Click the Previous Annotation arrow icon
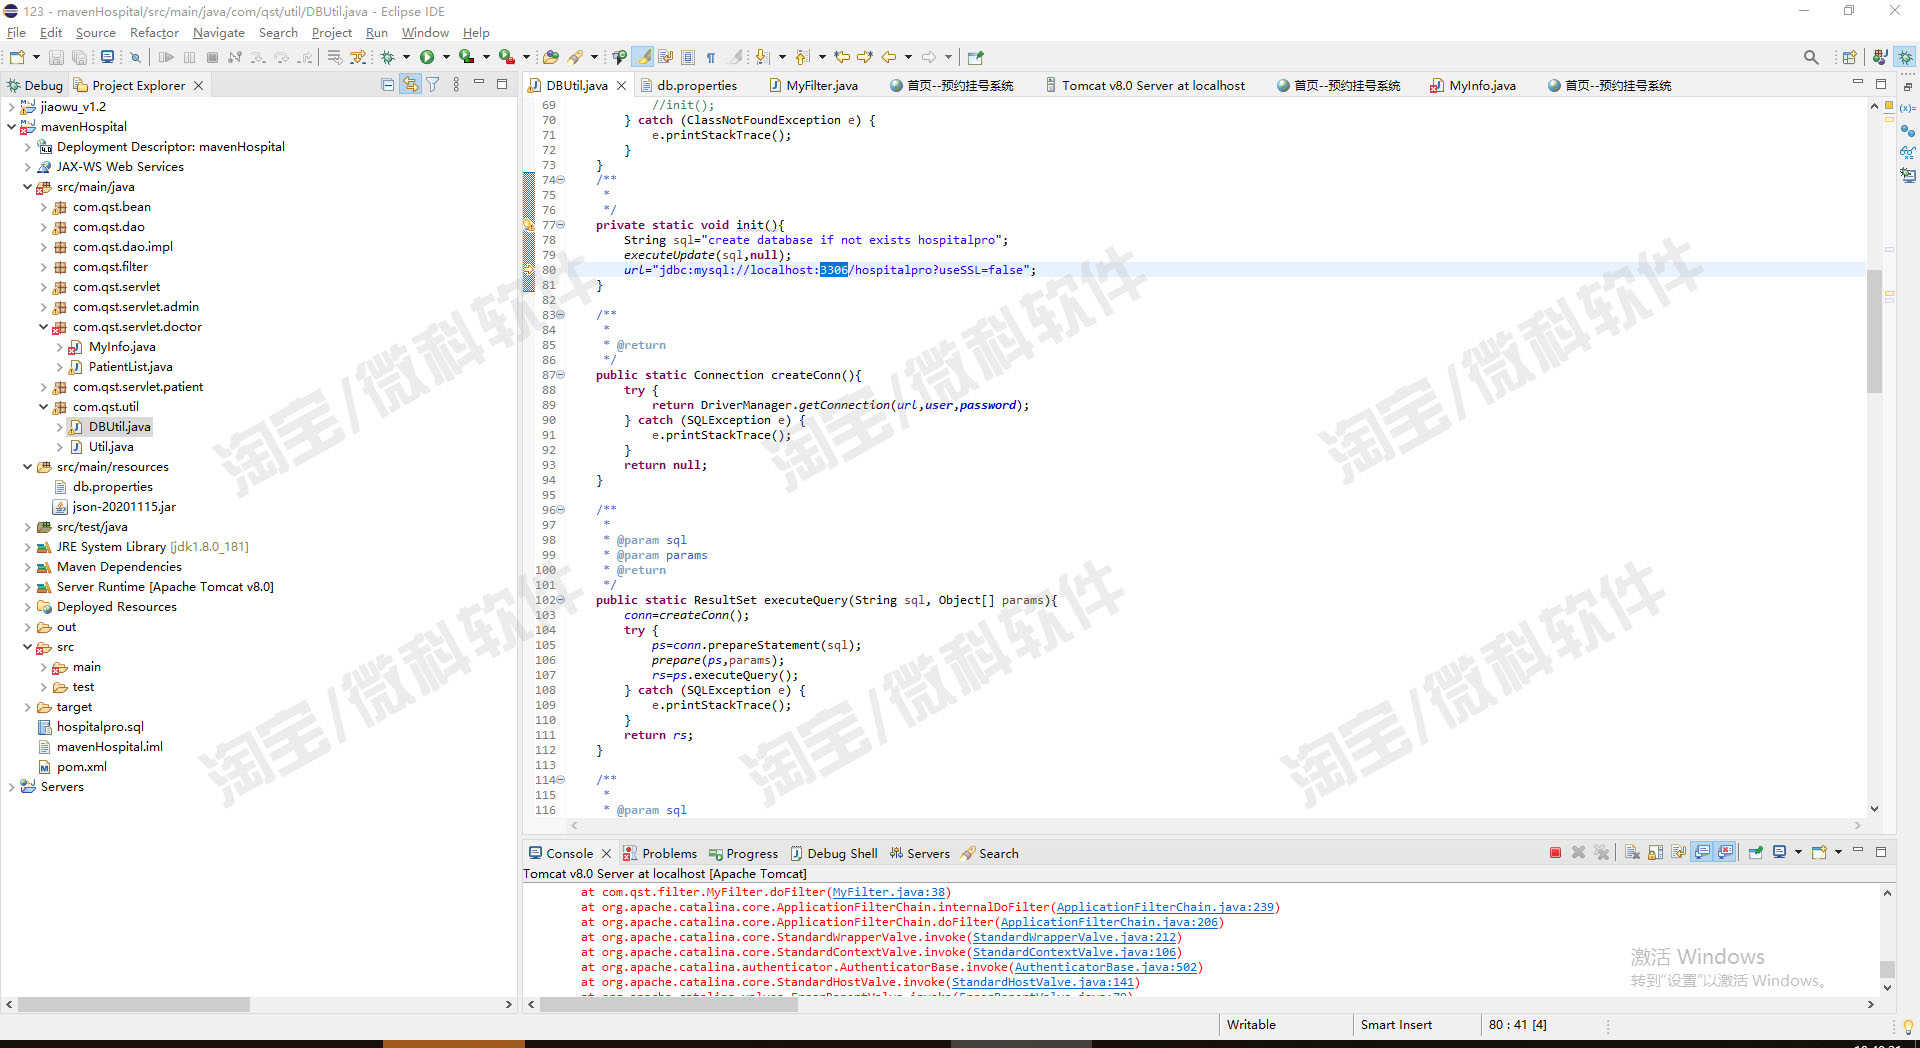This screenshot has height=1048, width=1920. pos(802,57)
